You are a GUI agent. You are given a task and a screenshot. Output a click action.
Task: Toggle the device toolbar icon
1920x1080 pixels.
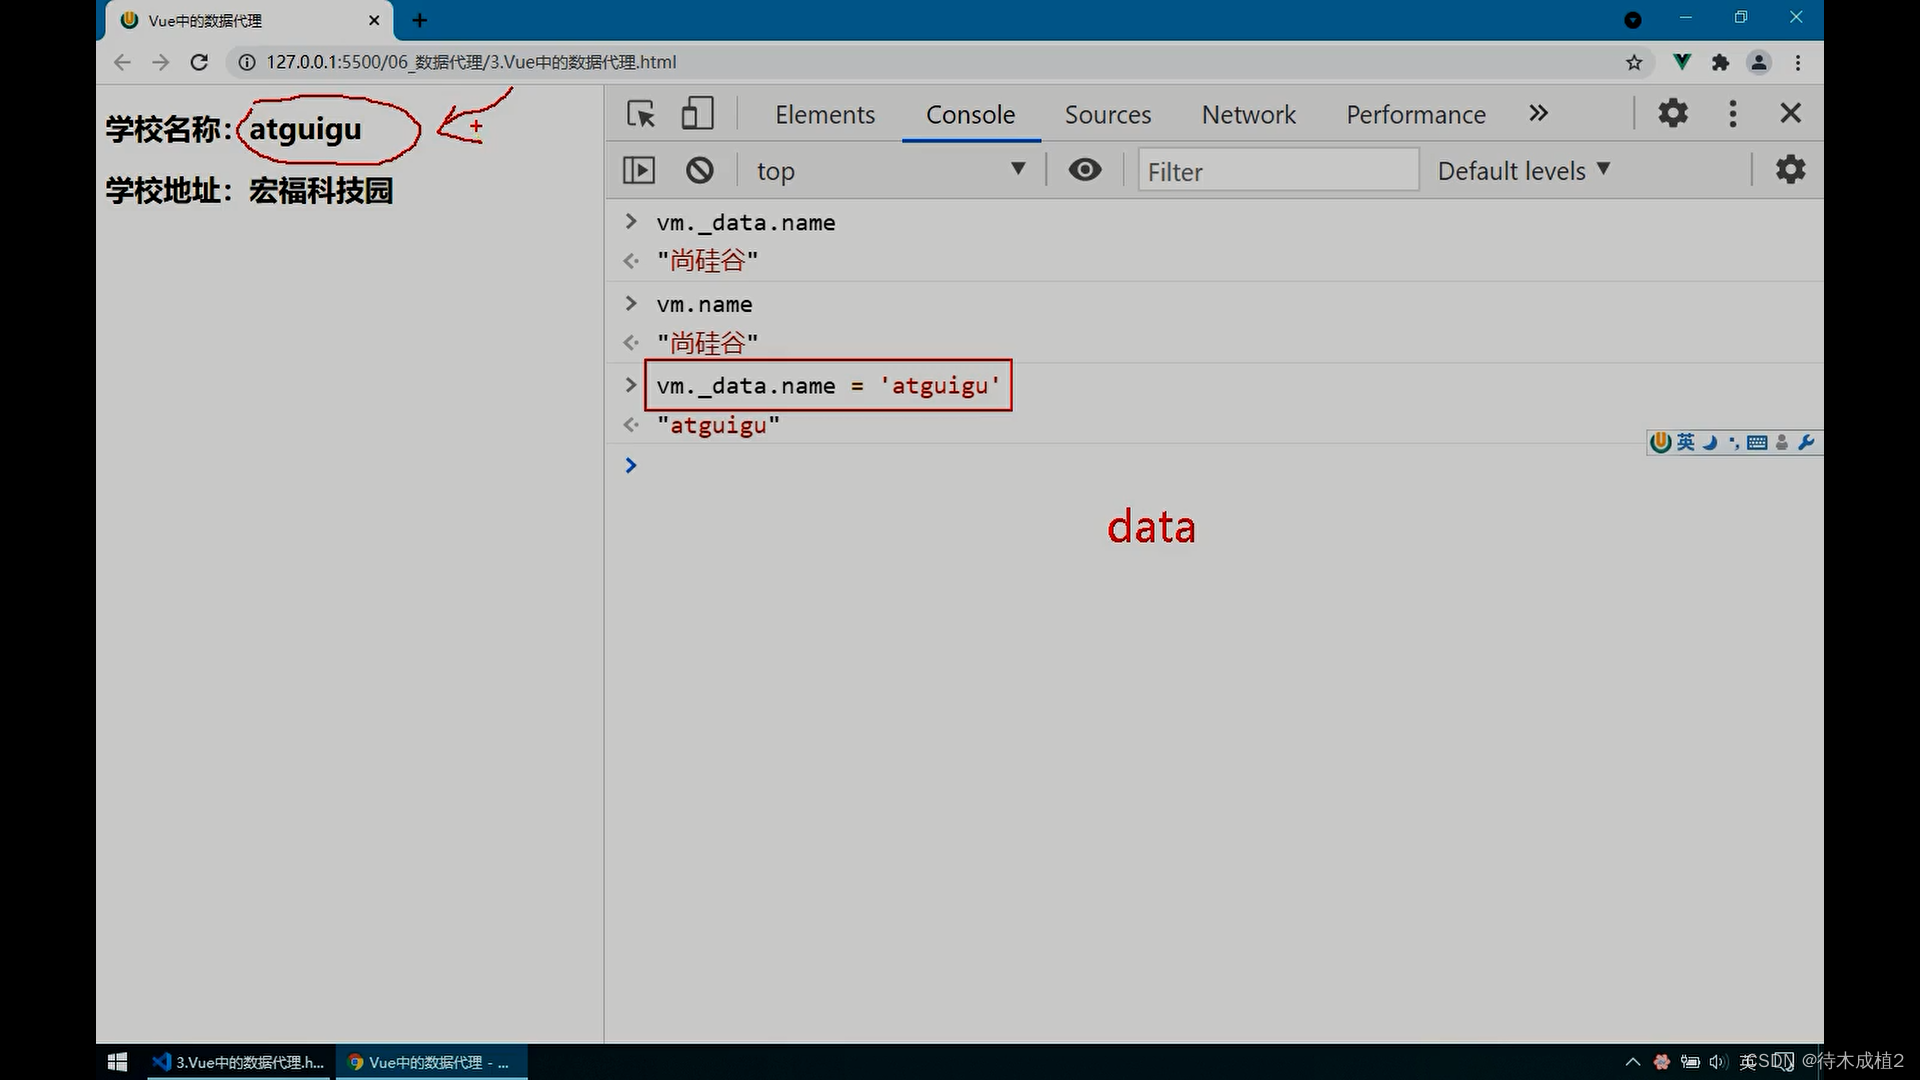[697, 113]
